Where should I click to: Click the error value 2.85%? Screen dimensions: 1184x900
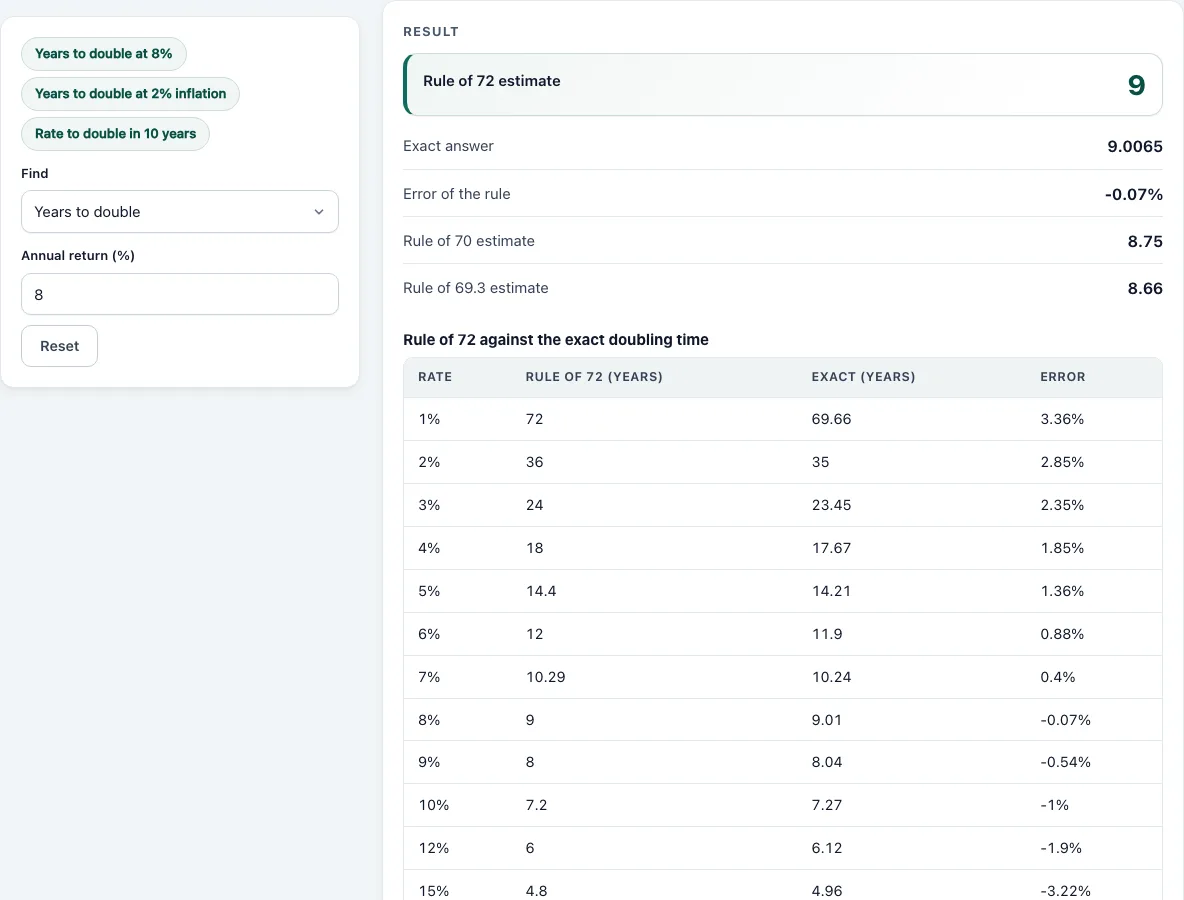tap(1062, 462)
